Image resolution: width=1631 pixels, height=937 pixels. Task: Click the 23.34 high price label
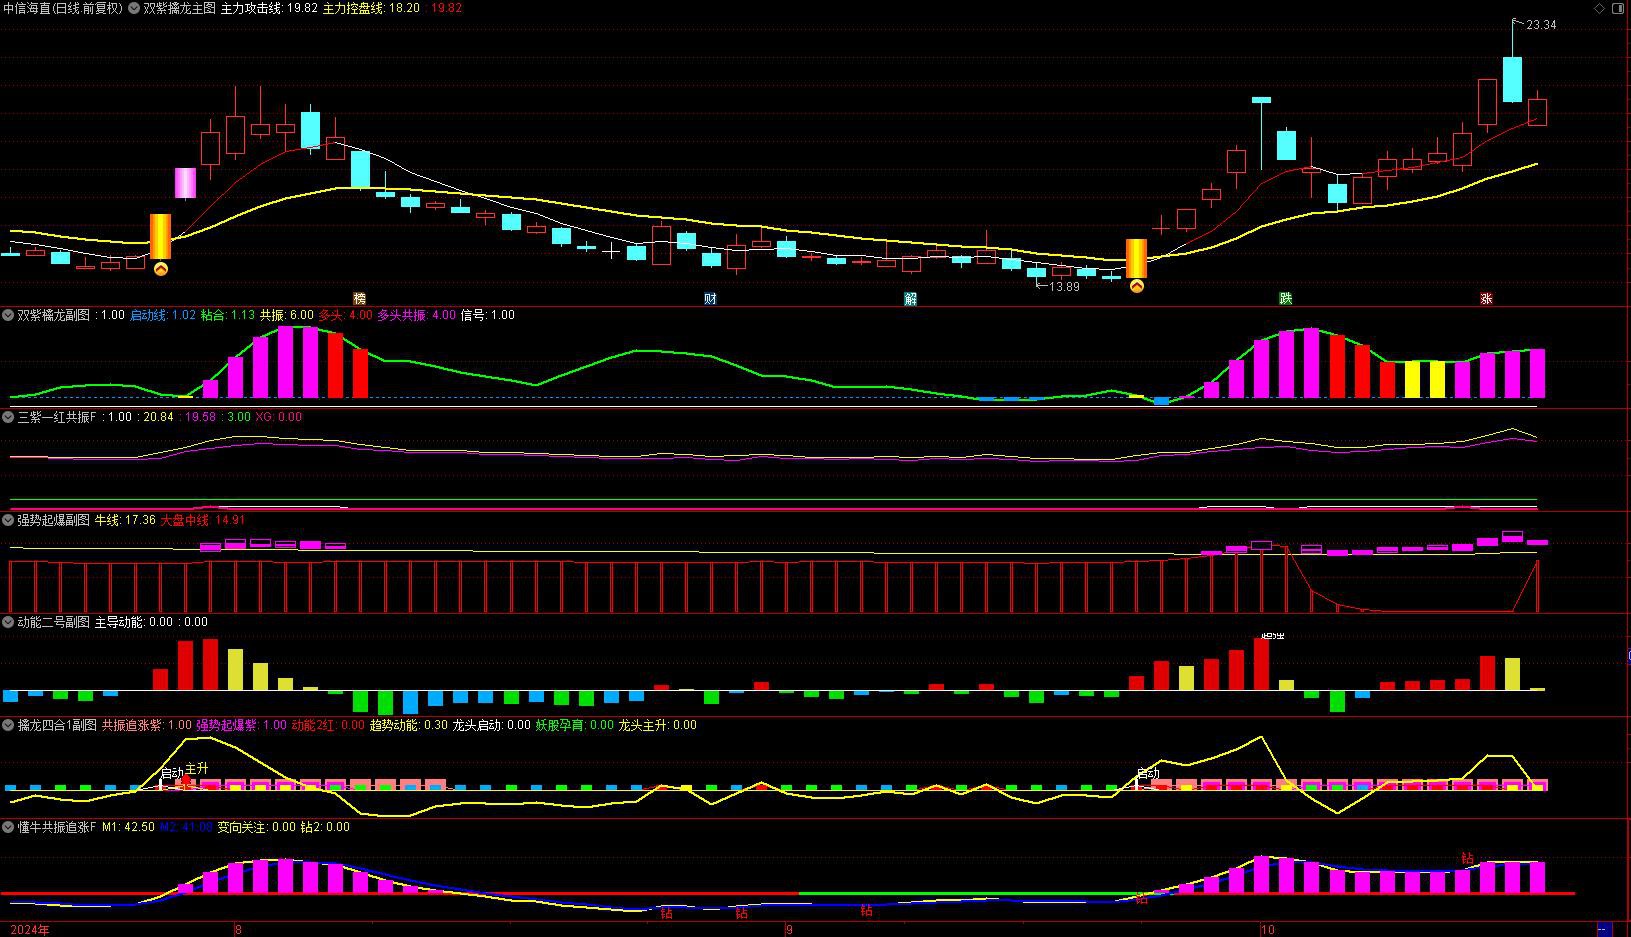coord(1541,25)
